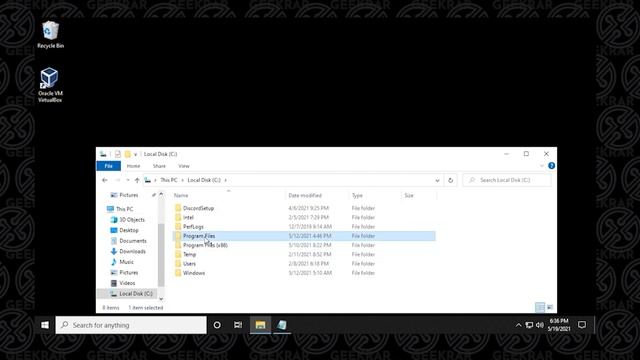Launch Oracle VM VirtualBox shortcut
Image resolution: width=640 pixels, height=360 pixels.
coord(50,85)
